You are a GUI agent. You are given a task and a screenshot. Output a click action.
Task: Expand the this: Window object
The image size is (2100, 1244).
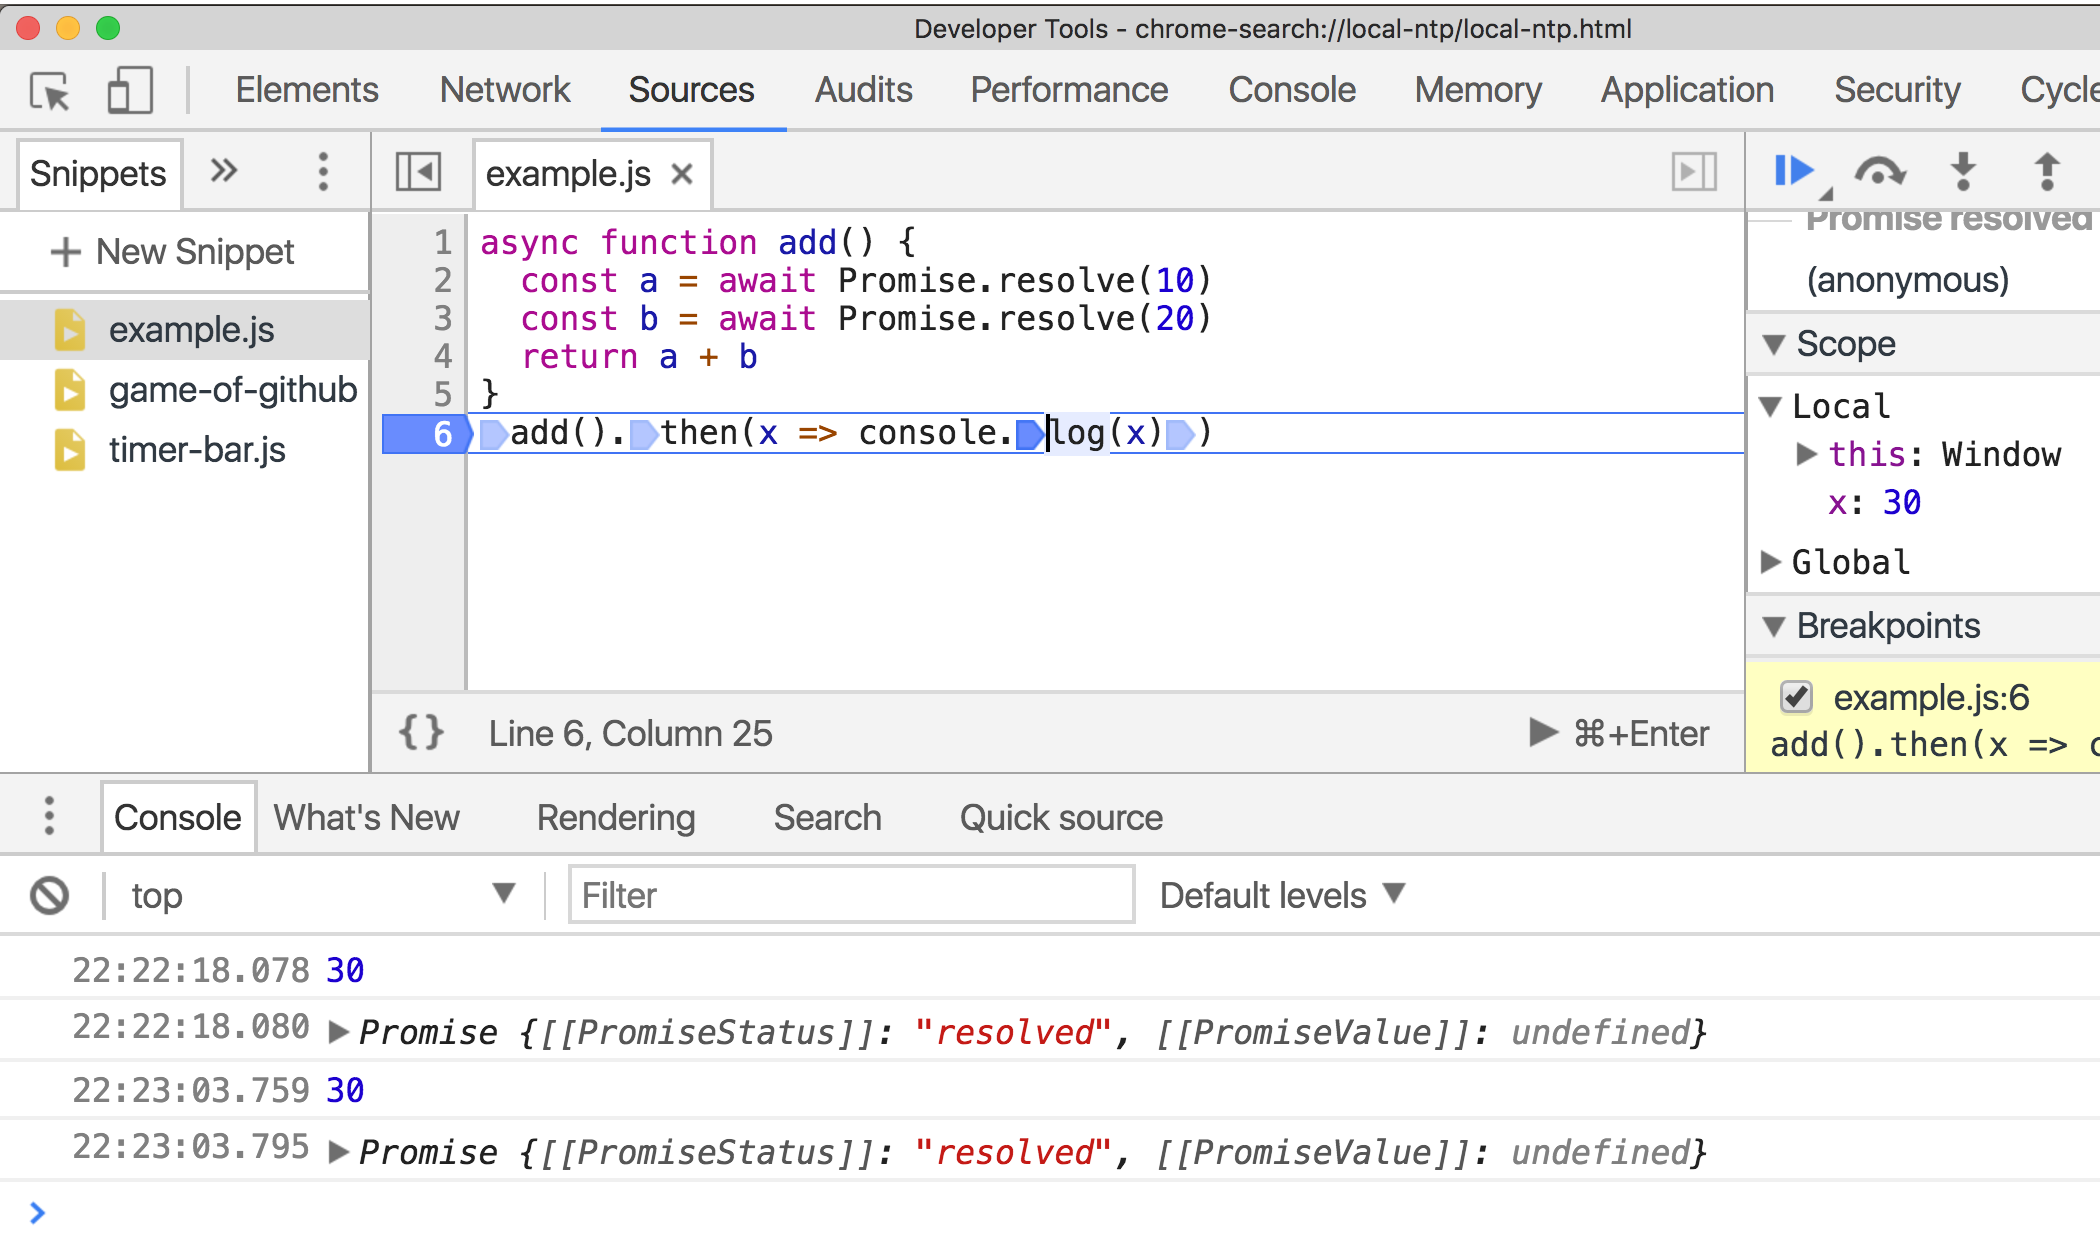(1806, 454)
